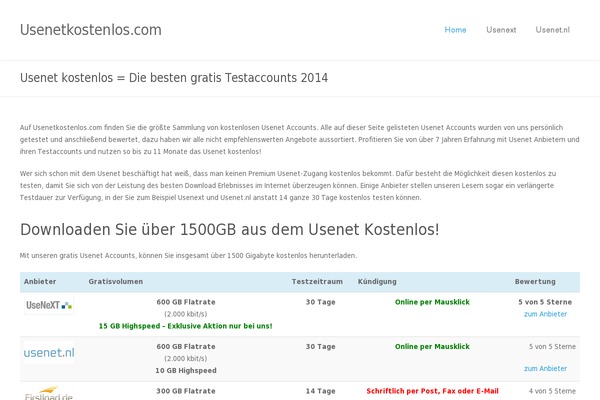Click the 'Testzeitraum' column header
Viewport: 600px width, 400px height.
point(317,281)
